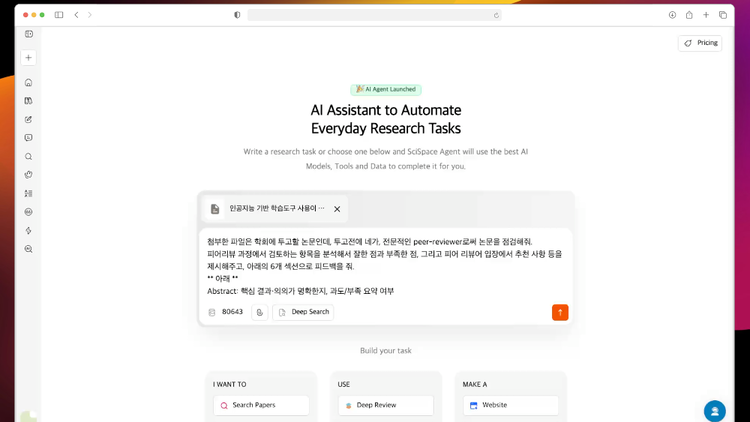Open the AI detector round icon in sidebar
The height and width of the screenshot is (422, 750).
[29, 212]
